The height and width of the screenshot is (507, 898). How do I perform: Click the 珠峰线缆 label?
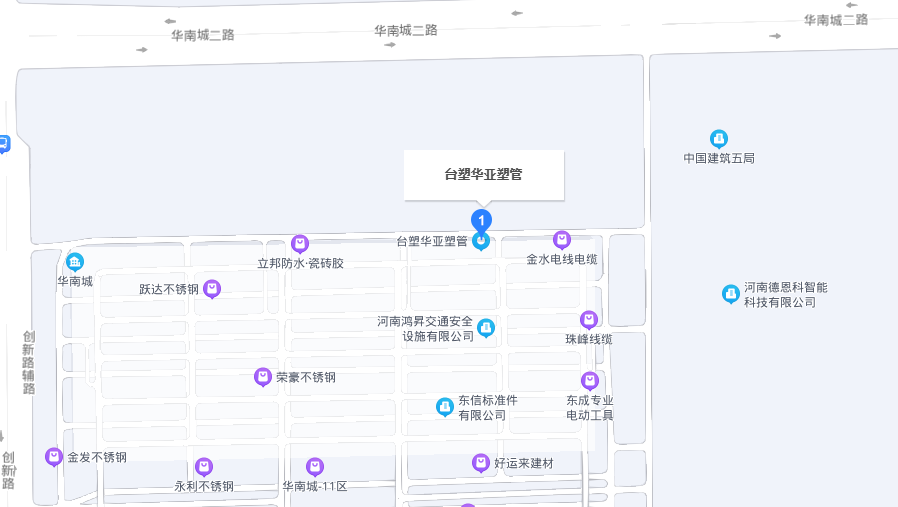pyautogui.click(x=589, y=339)
